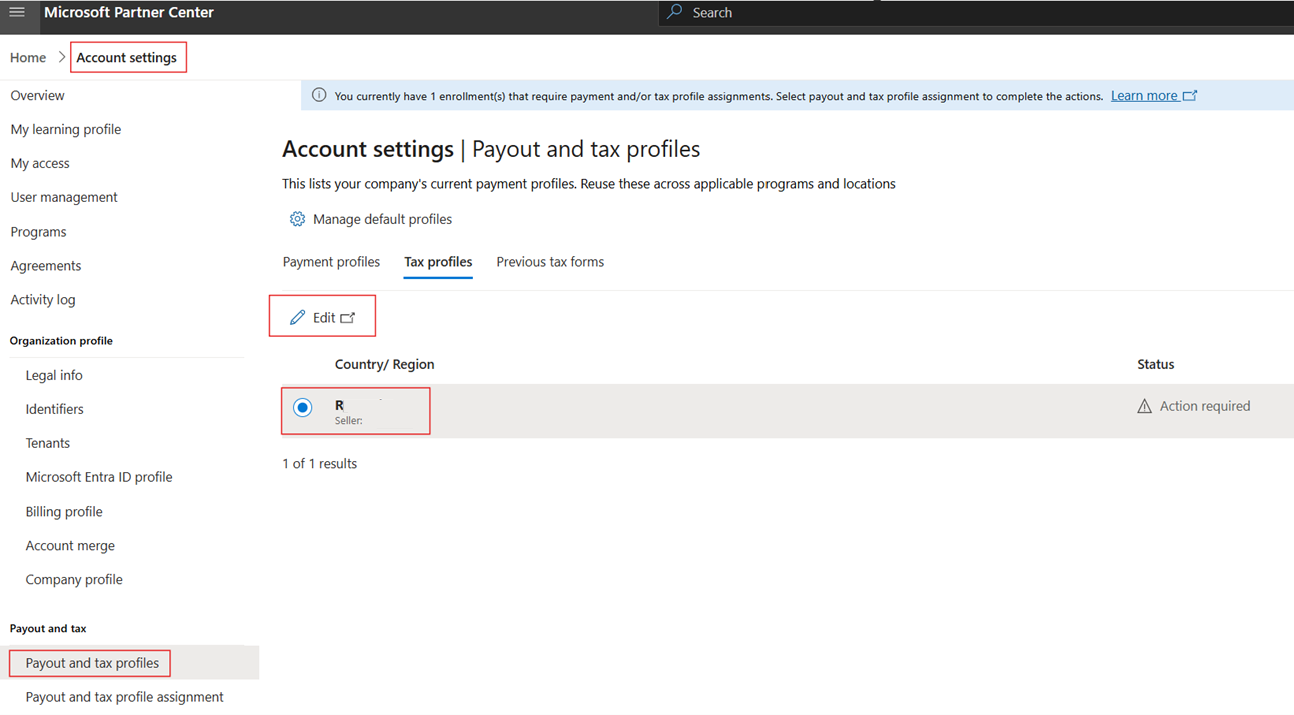Click the gear icon for default profiles
Viewport: 1294px width, 715px height.
tap(297, 219)
